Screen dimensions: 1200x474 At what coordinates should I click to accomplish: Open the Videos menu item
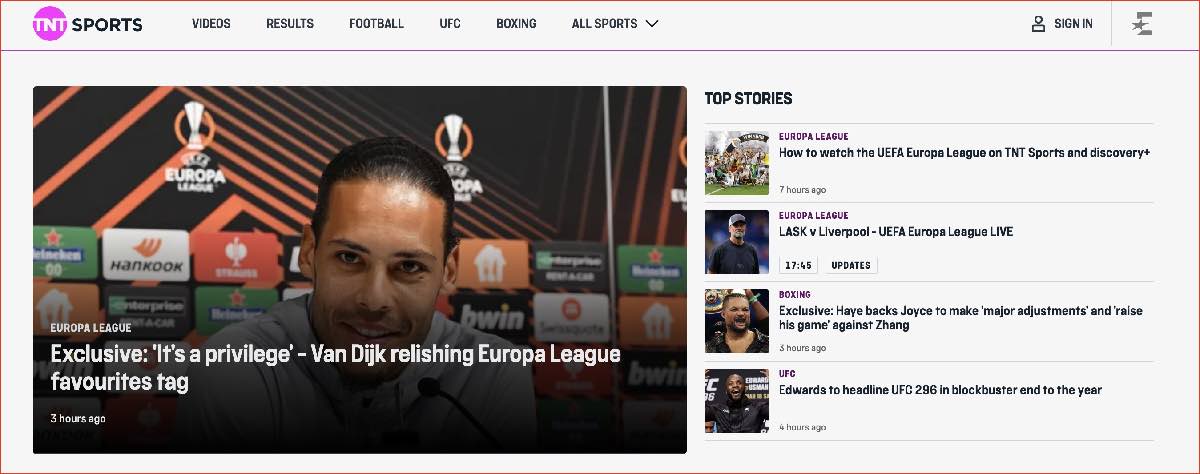[211, 23]
